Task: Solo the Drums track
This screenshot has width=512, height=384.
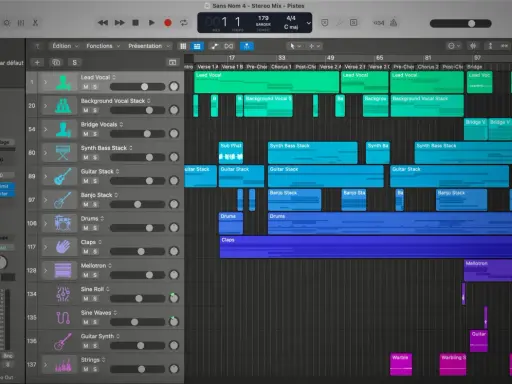Action: click(x=95, y=228)
